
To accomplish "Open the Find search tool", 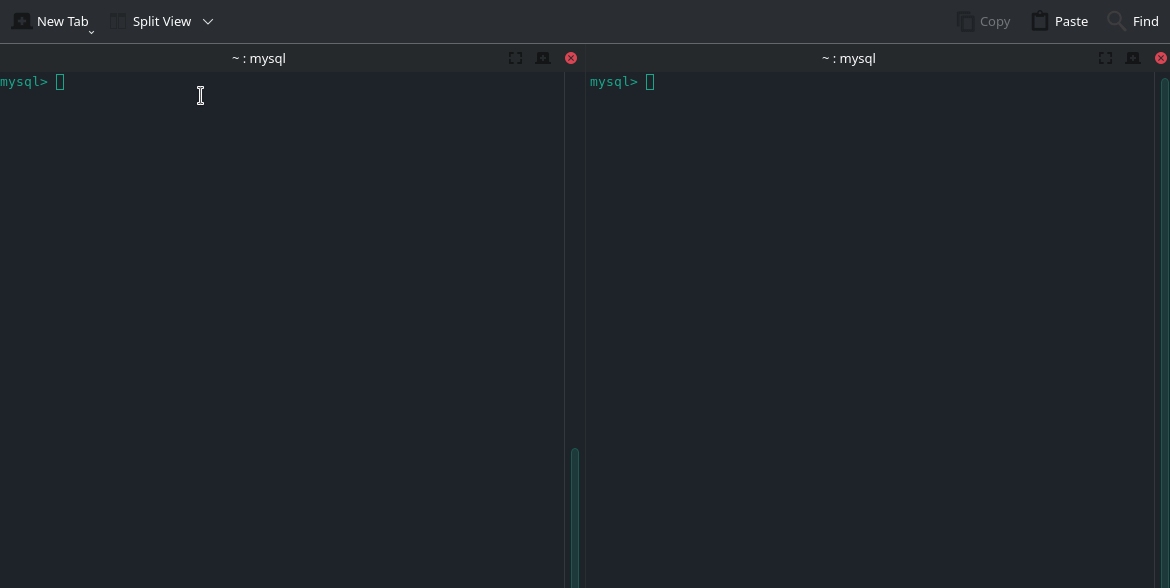I will pos(1133,22).
